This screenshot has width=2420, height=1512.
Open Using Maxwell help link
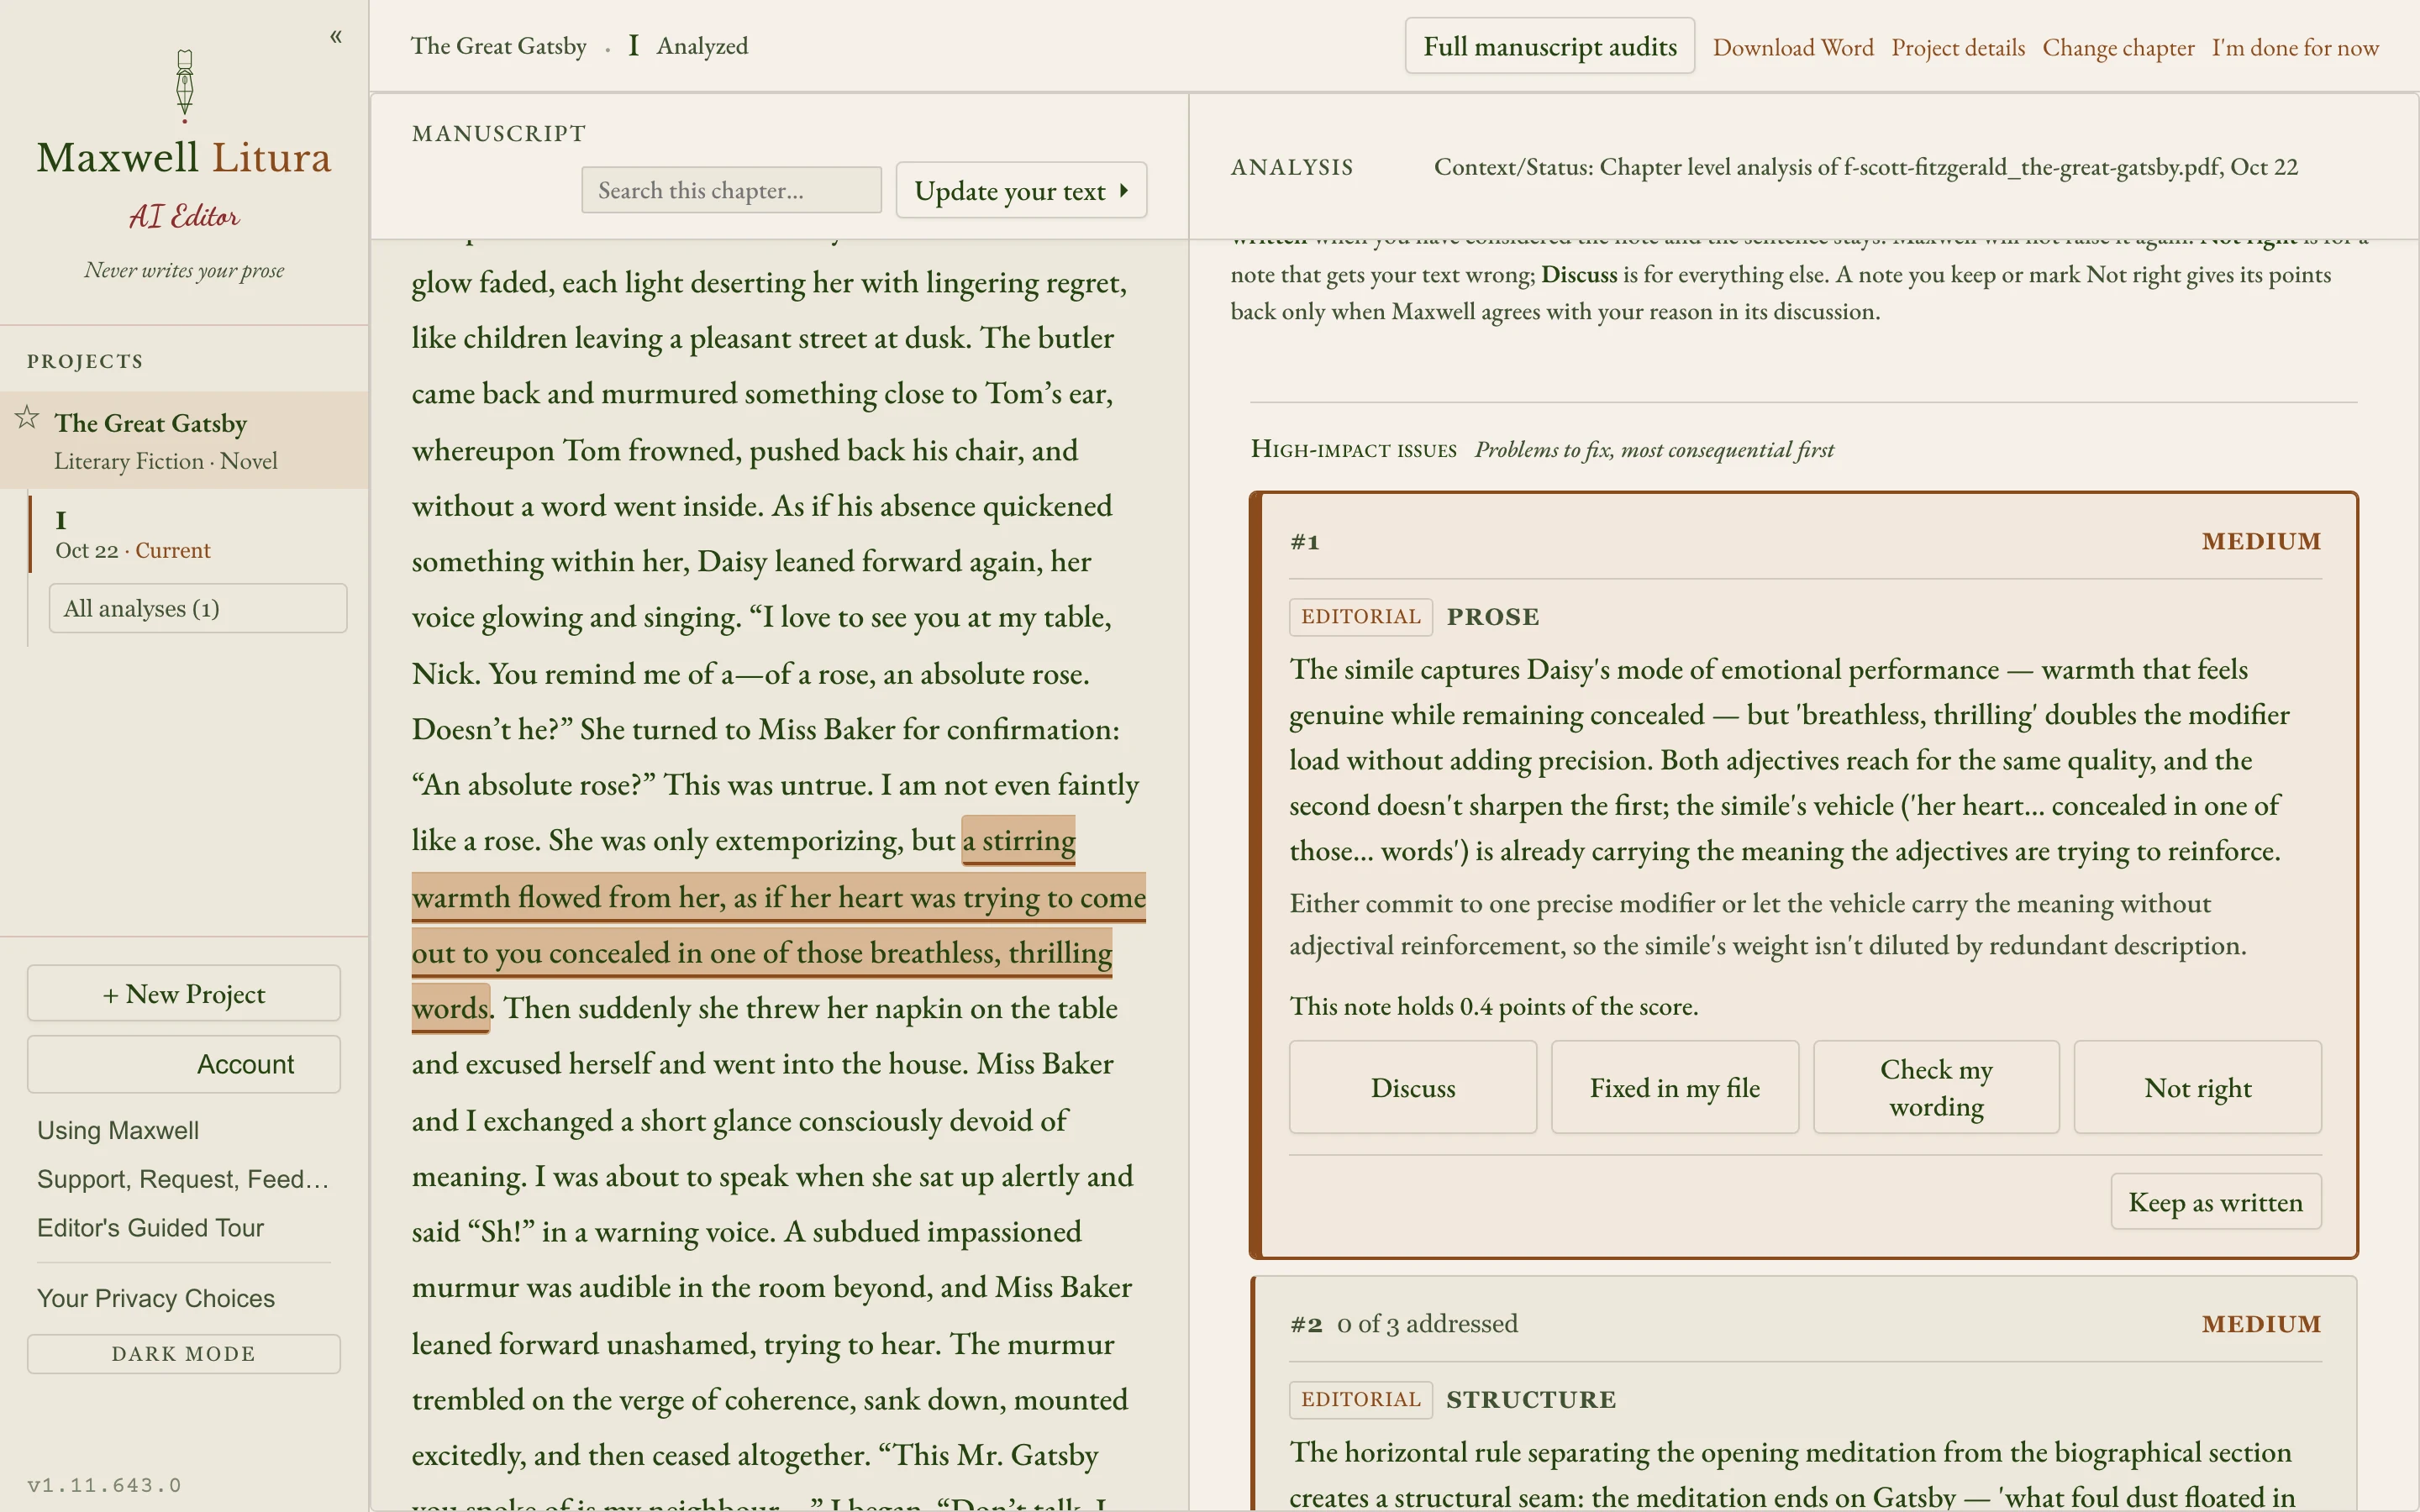pyautogui.click(x=118, y=1130)
